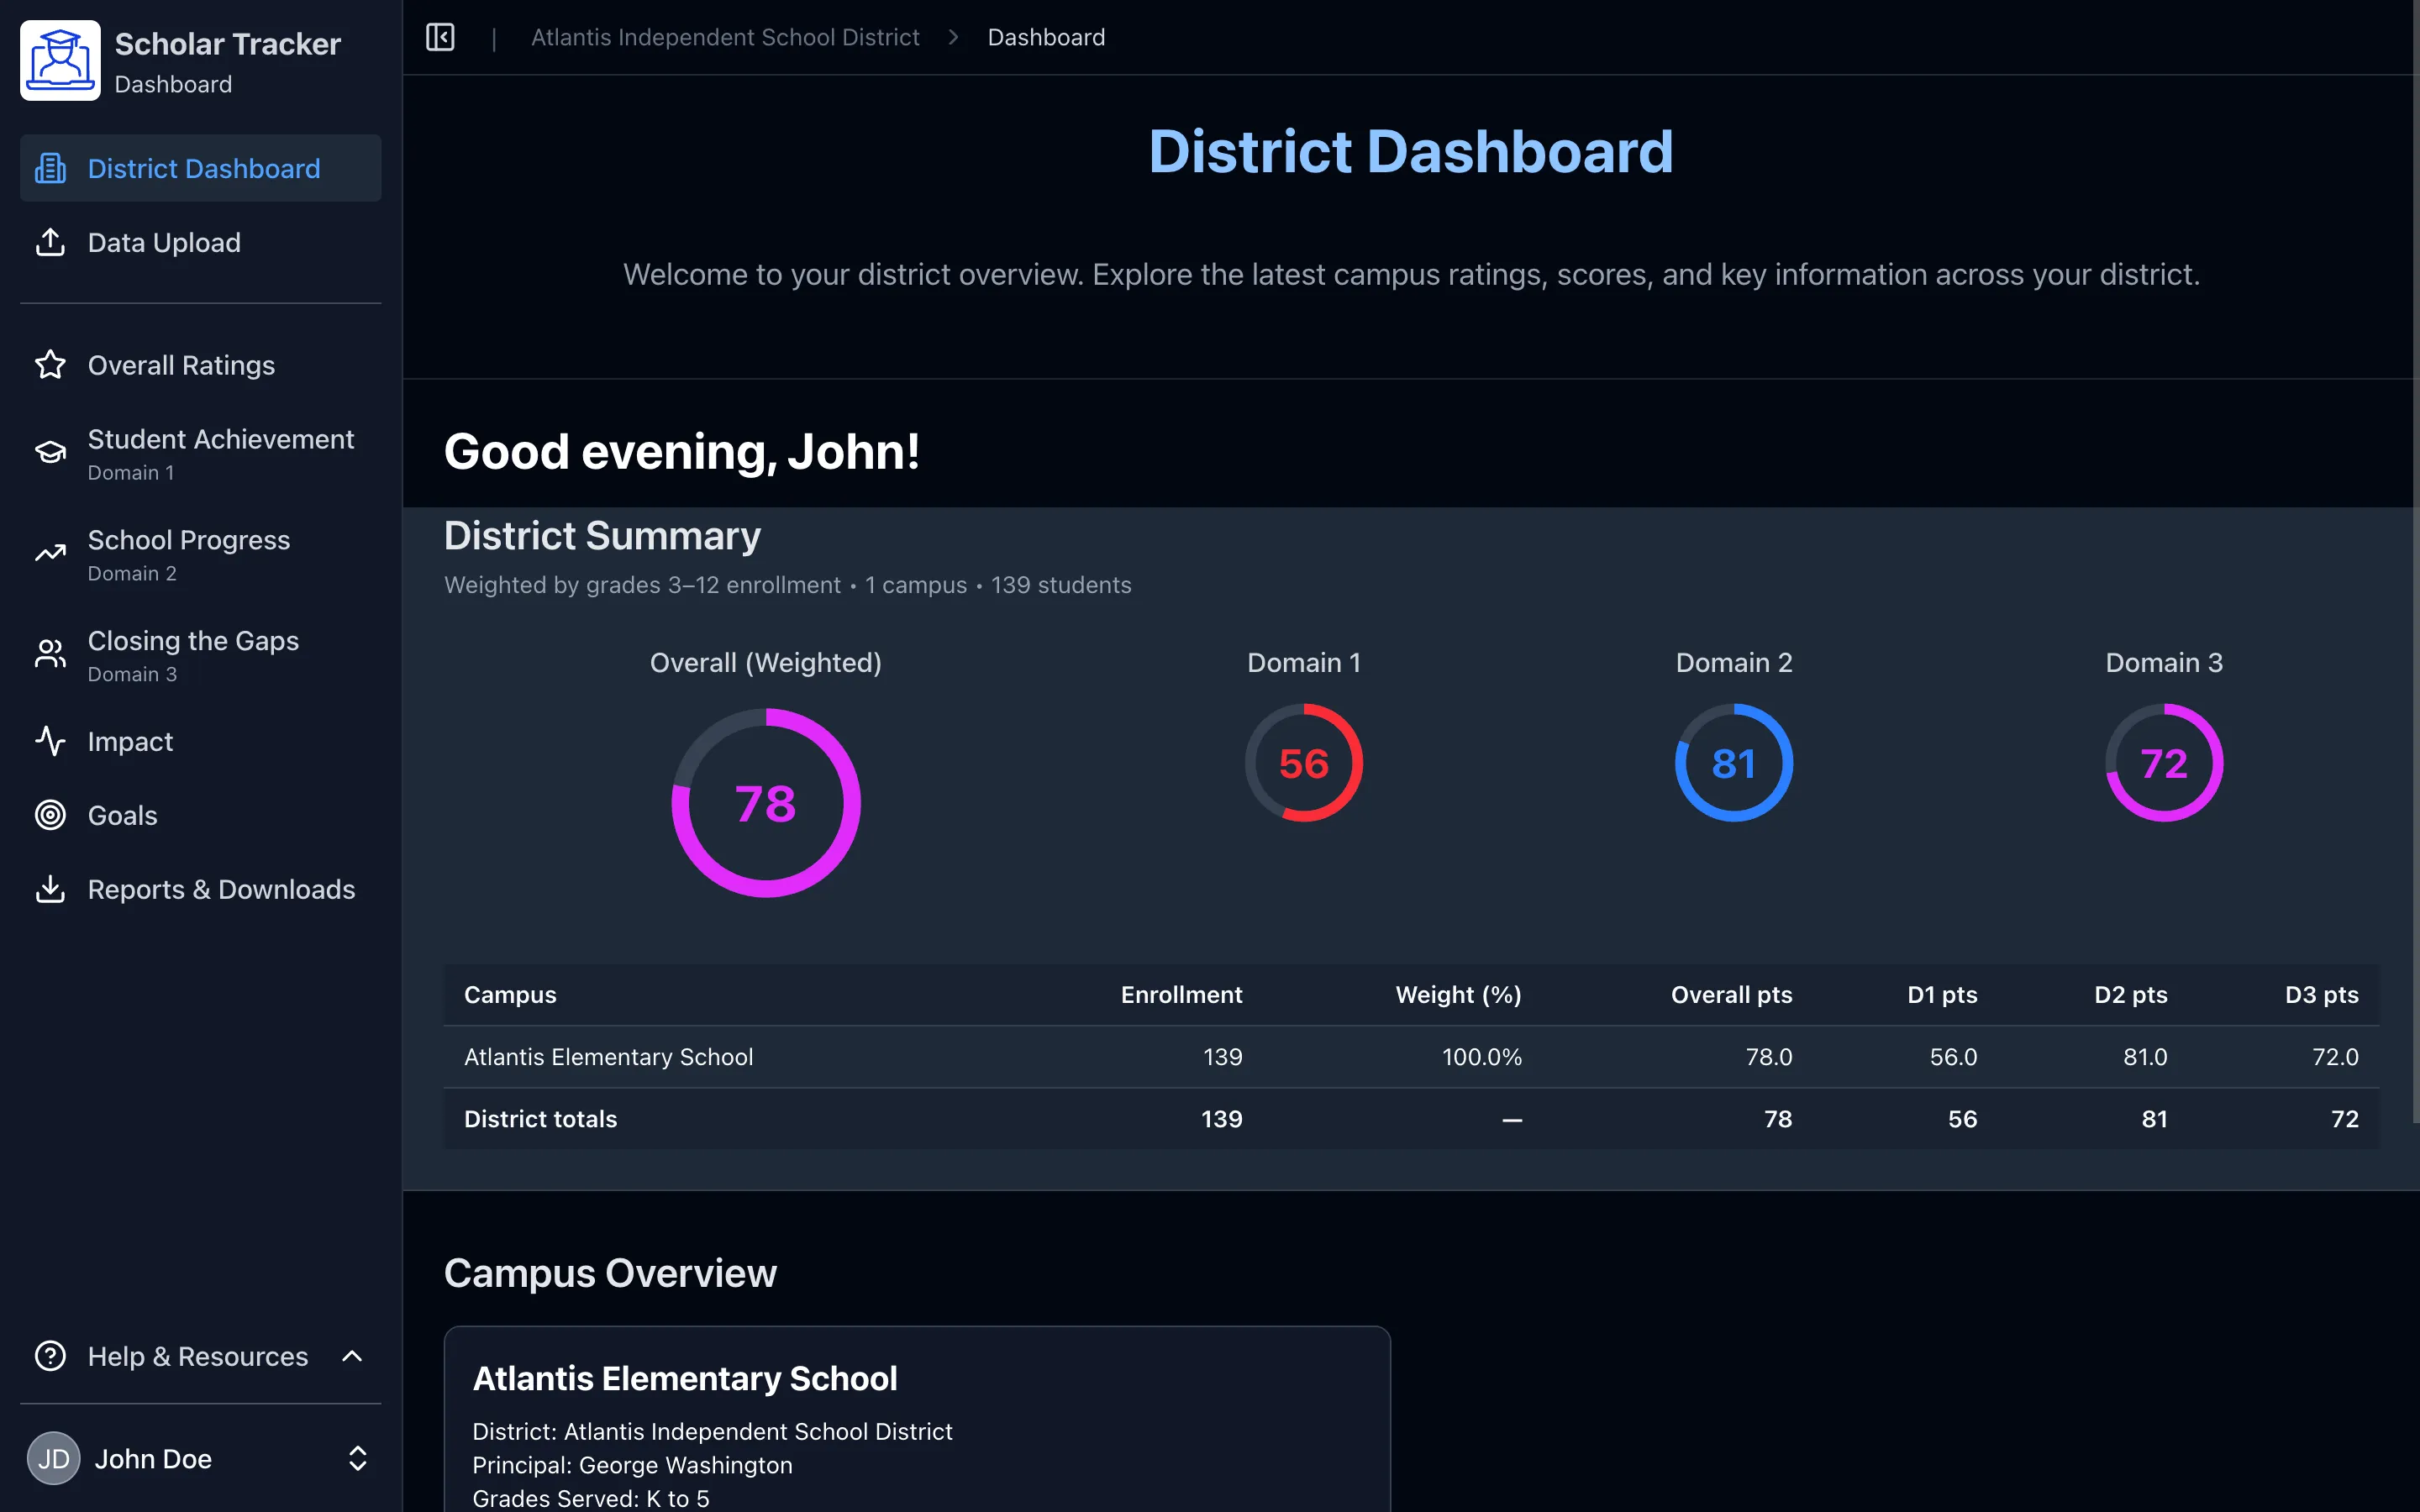This screenshot has height=1512, width=2420.
Task: Click the School Progress trend icon
Action: coord(50,553)
